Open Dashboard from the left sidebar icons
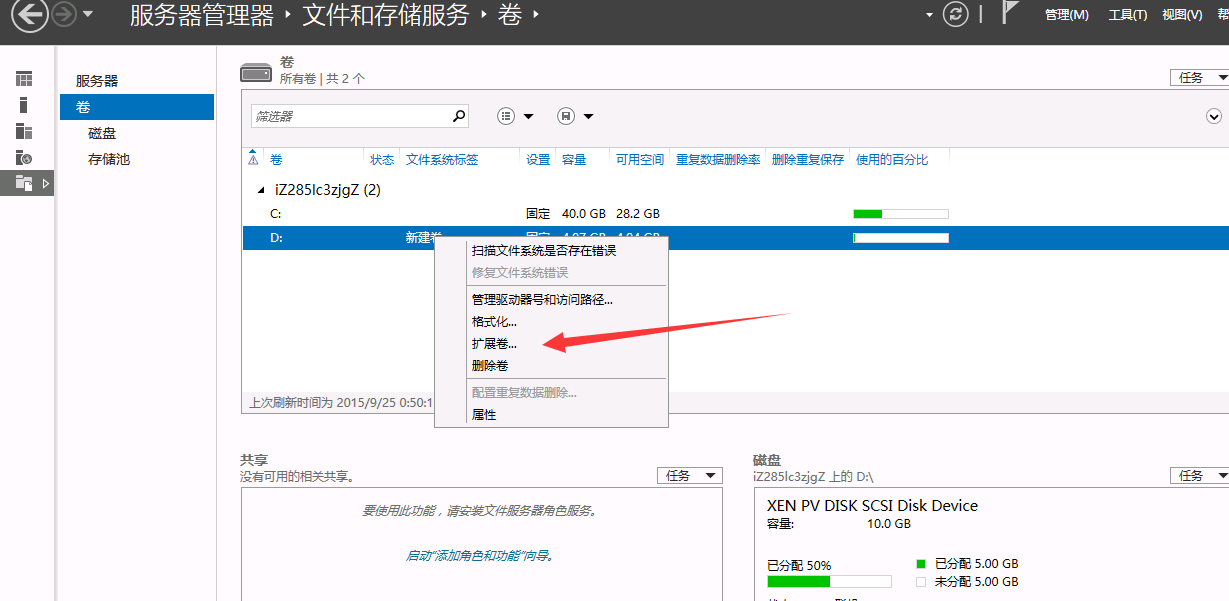Image resolution: width=1229 pixels, height=601 pixels. pos(24,79)
